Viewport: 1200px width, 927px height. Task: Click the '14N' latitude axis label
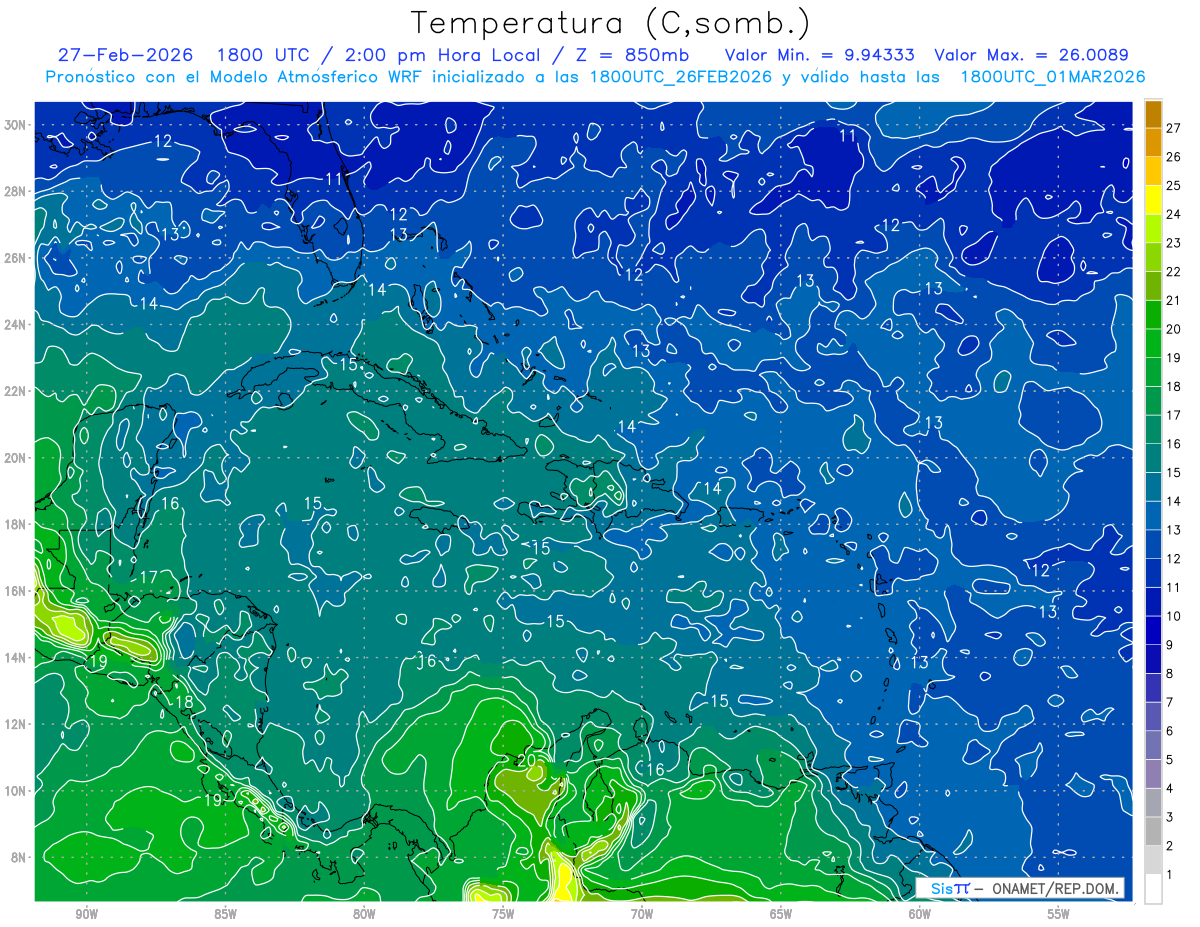pos(17,657)
